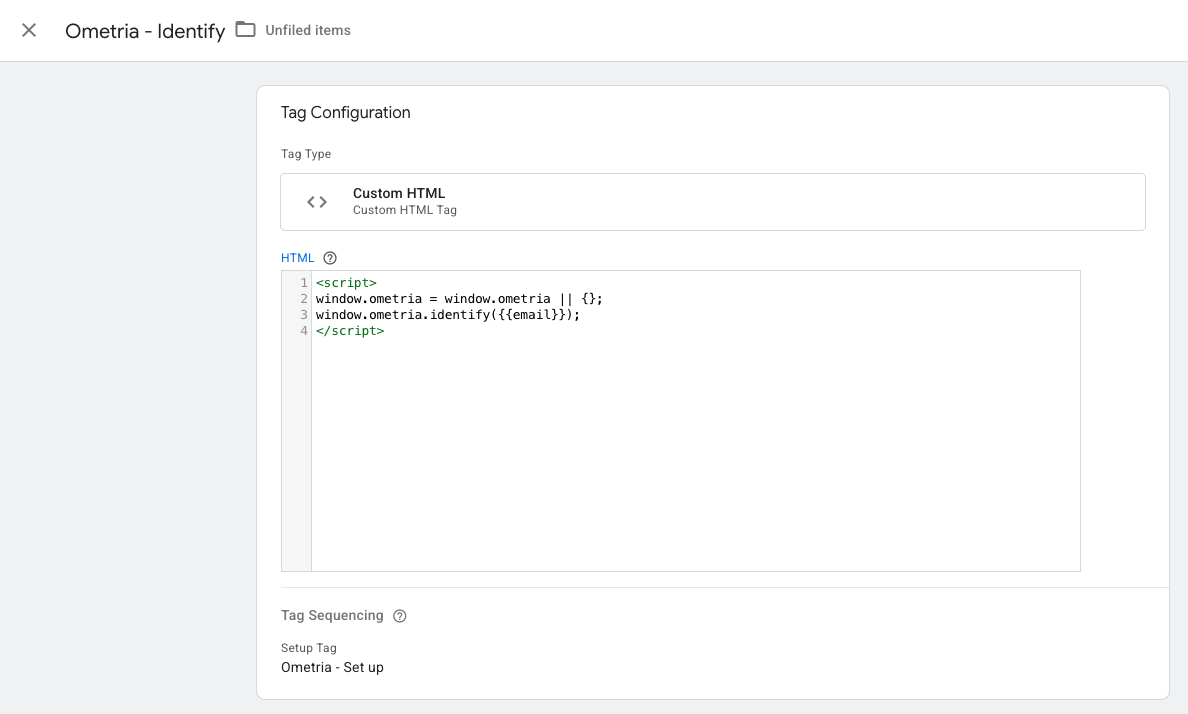Open the Tag Sequencing help icon
Screen dimensions: 1188x714
pos(399,616)
